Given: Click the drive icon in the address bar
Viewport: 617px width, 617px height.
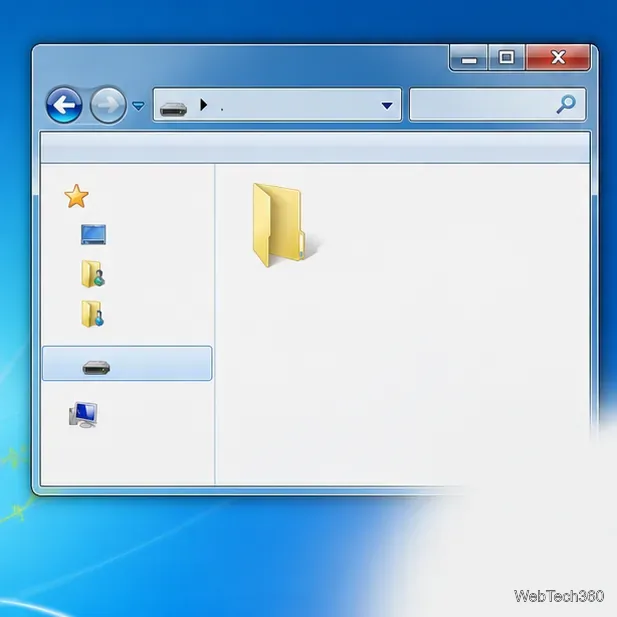Looking at the screenshot, I should (174, 109).
